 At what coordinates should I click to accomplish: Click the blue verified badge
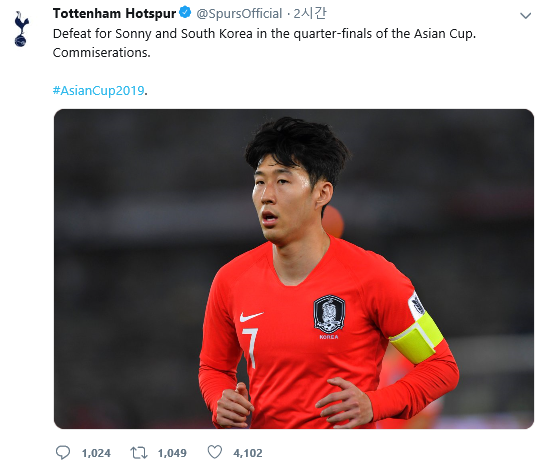pos(185,13)
